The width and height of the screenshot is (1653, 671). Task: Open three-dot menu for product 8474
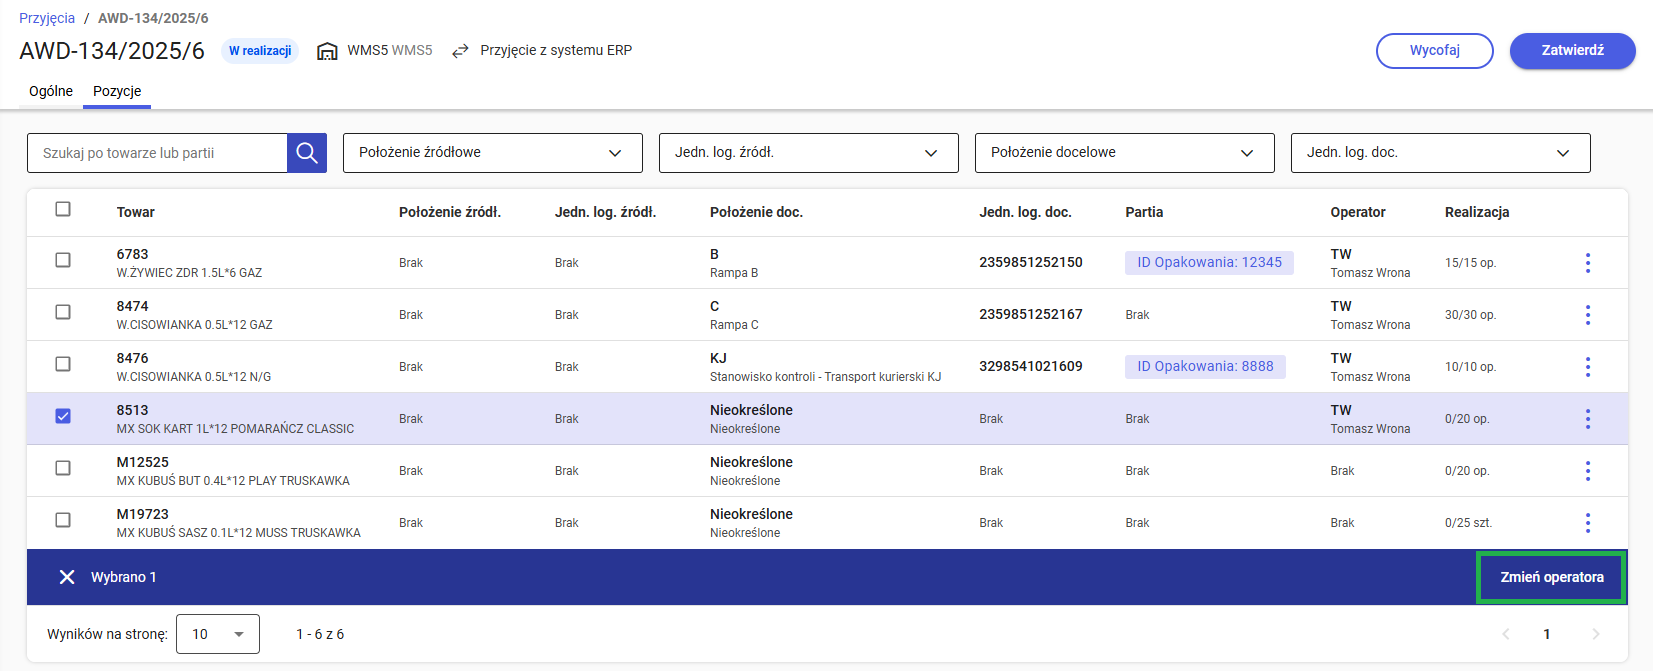tap(1587, 315)
